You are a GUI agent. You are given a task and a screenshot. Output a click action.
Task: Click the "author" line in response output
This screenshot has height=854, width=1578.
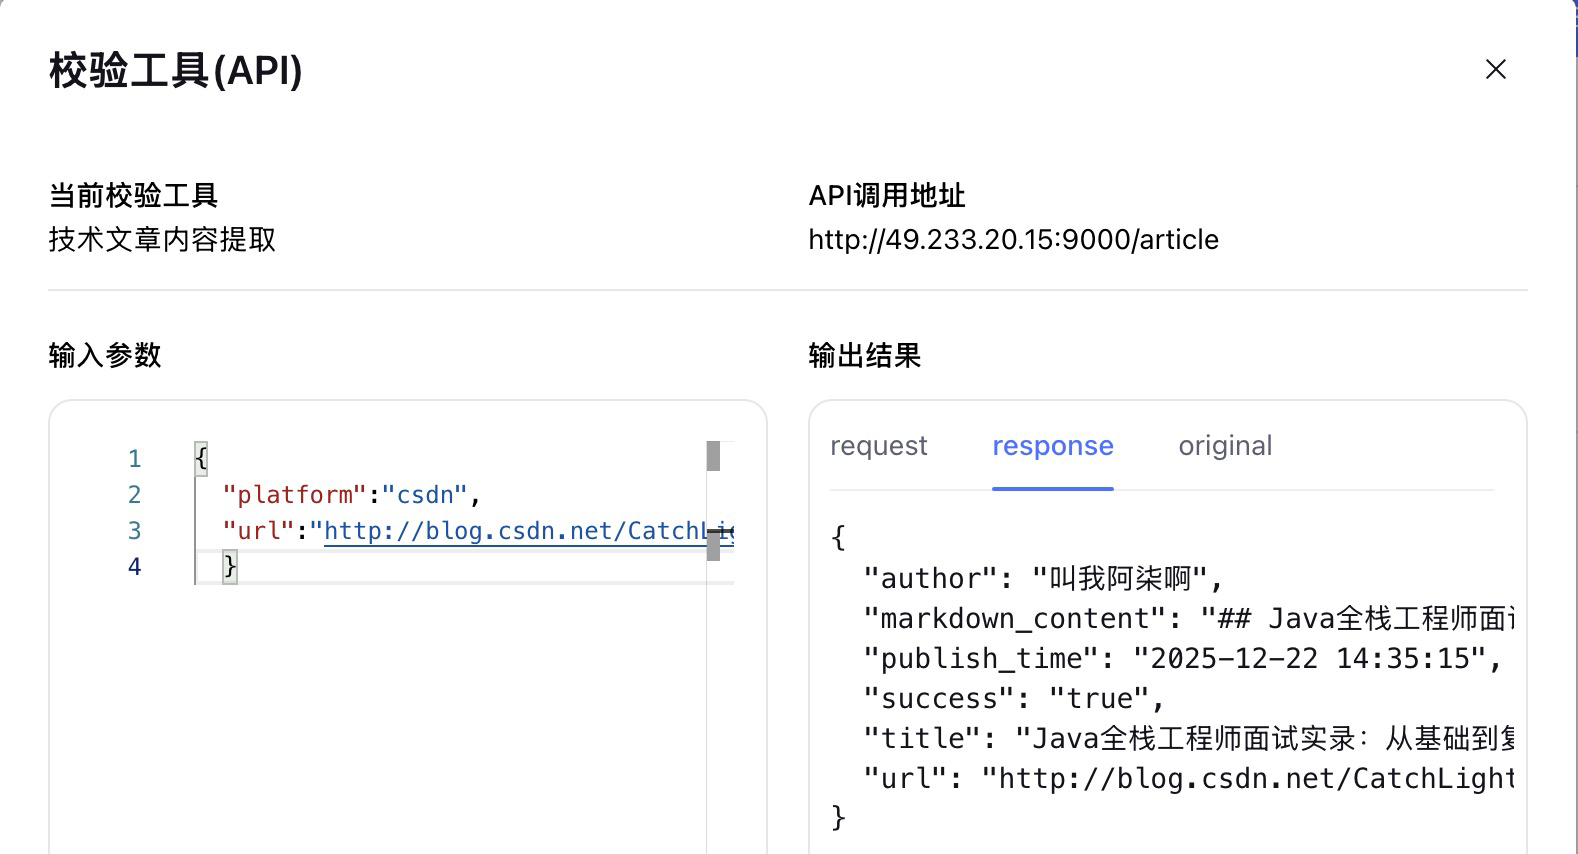[x=1042, y=579]
